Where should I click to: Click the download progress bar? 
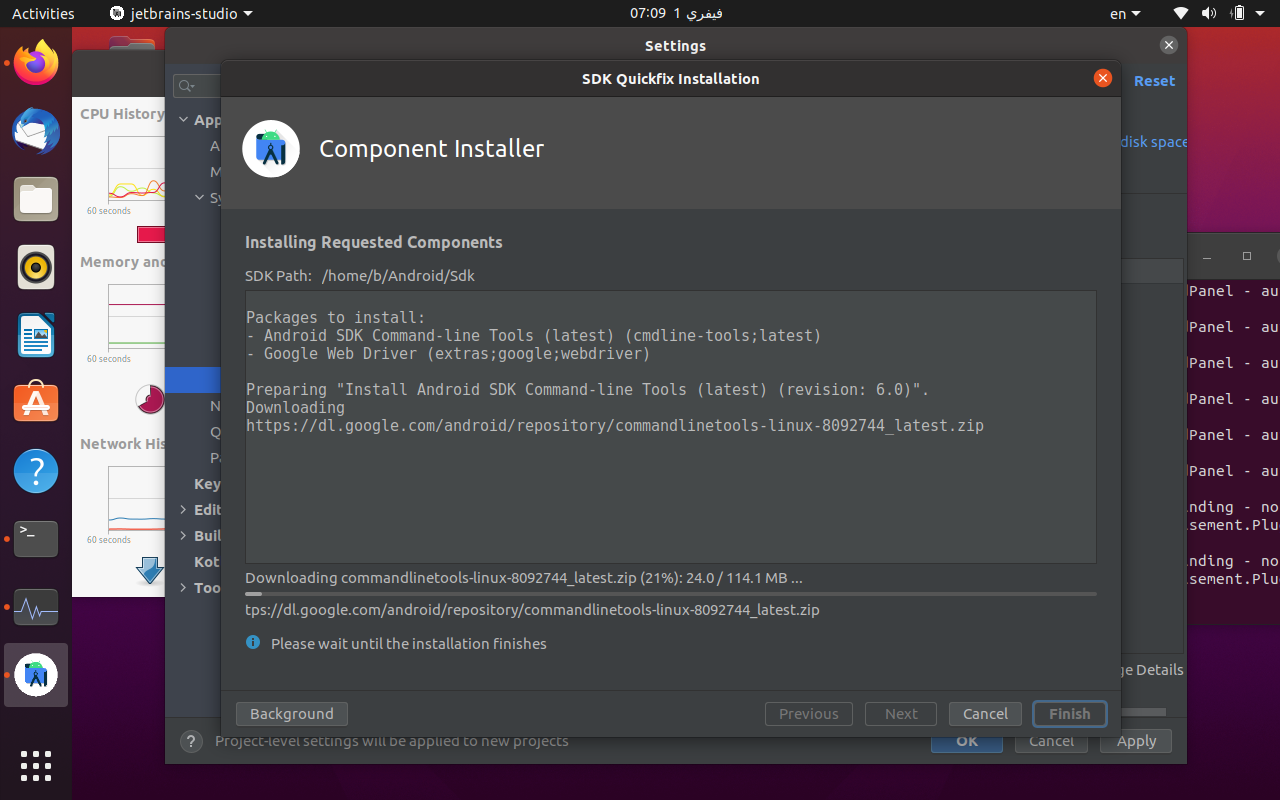[x=671, y=594]
